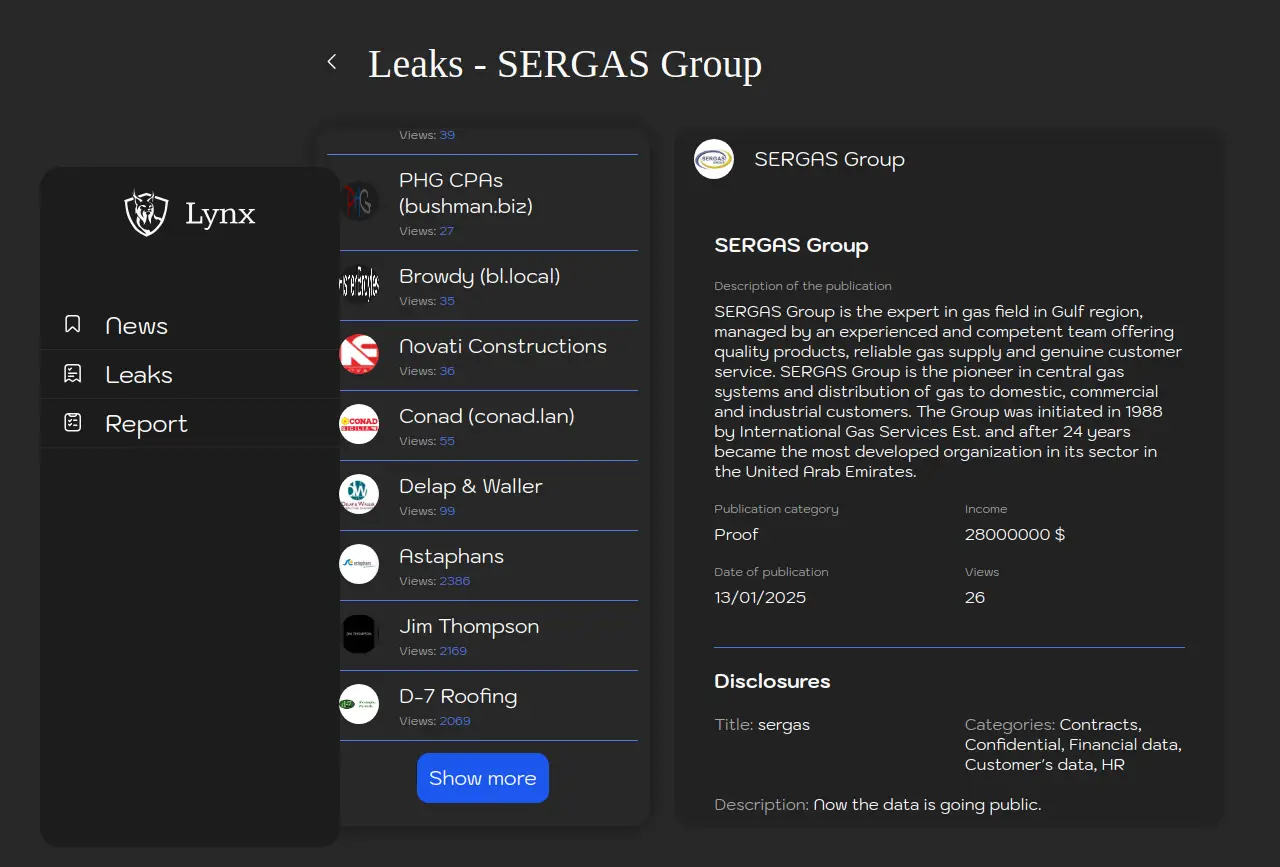Open the News menu item
1280x867 pixels.
(136, 326)
